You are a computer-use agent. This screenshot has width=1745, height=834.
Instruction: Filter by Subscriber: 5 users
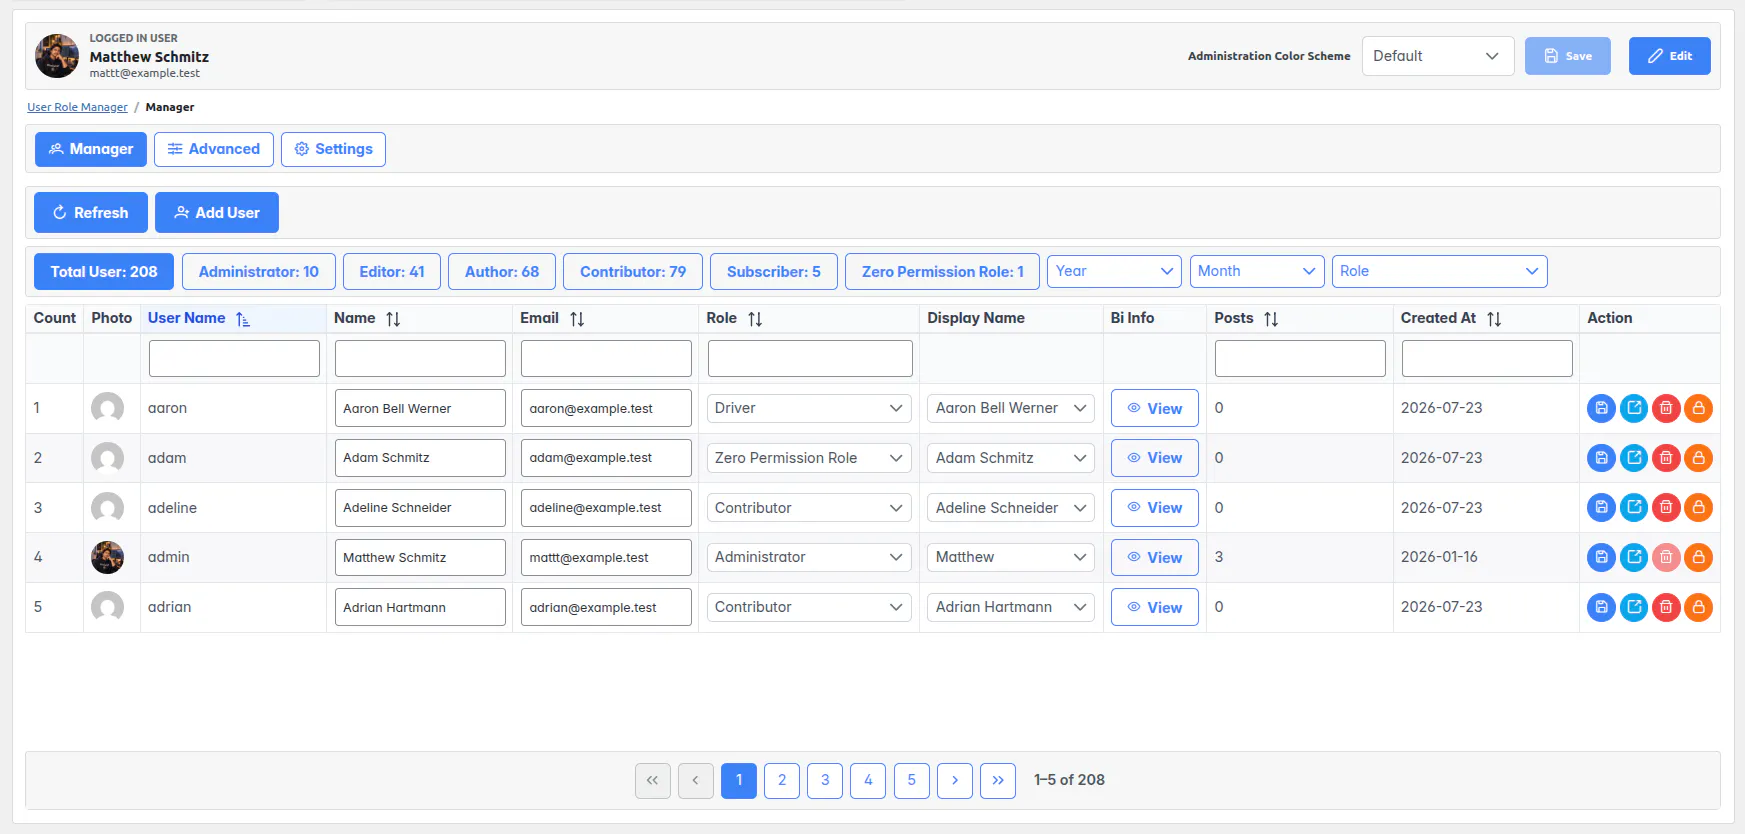click(x=774, y=272)
